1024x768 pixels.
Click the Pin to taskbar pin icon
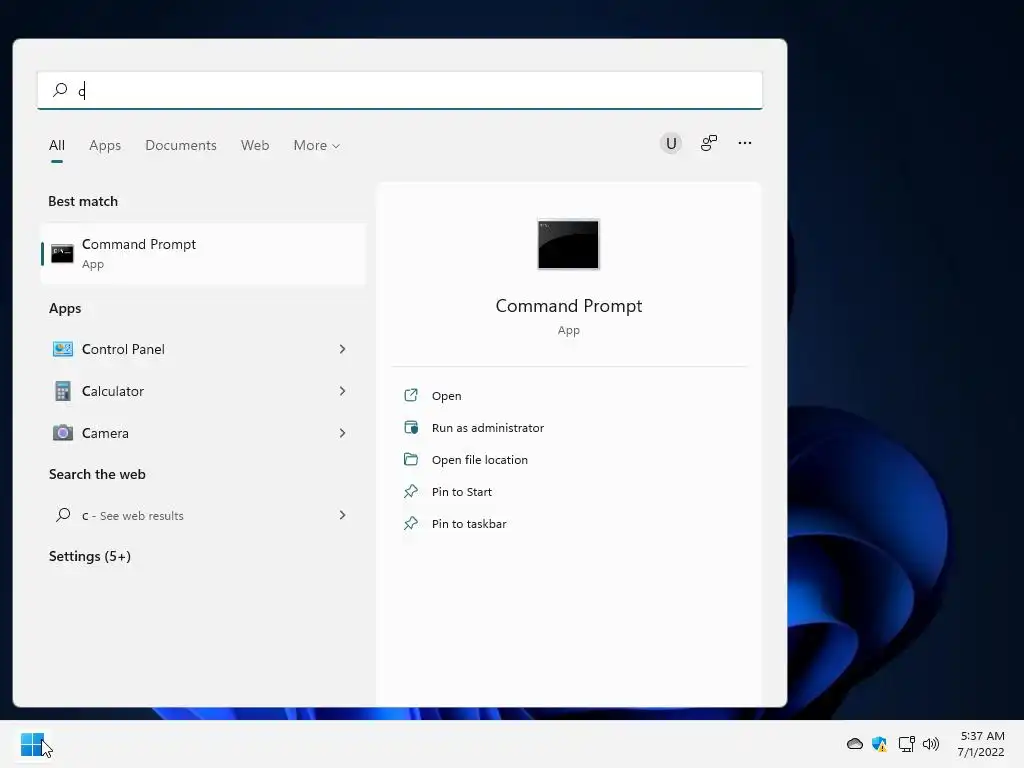point(411,523)
